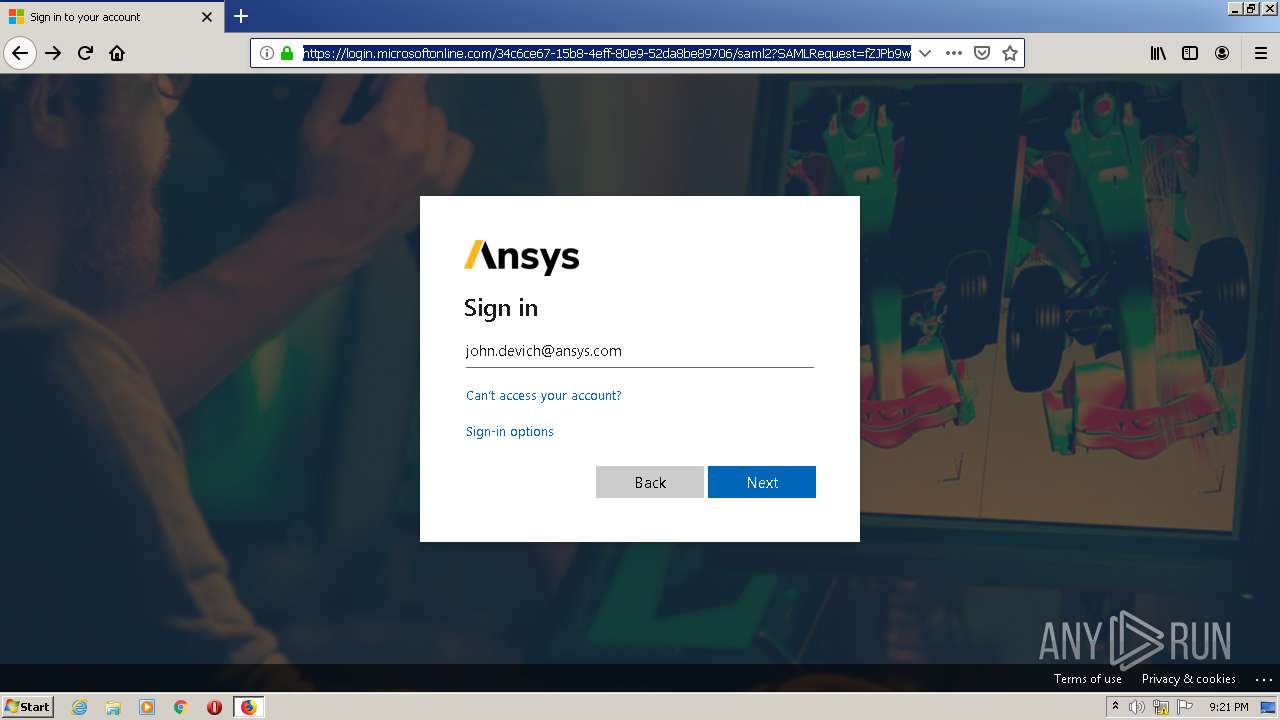Show site information icon in address bar

pos(266,53)
